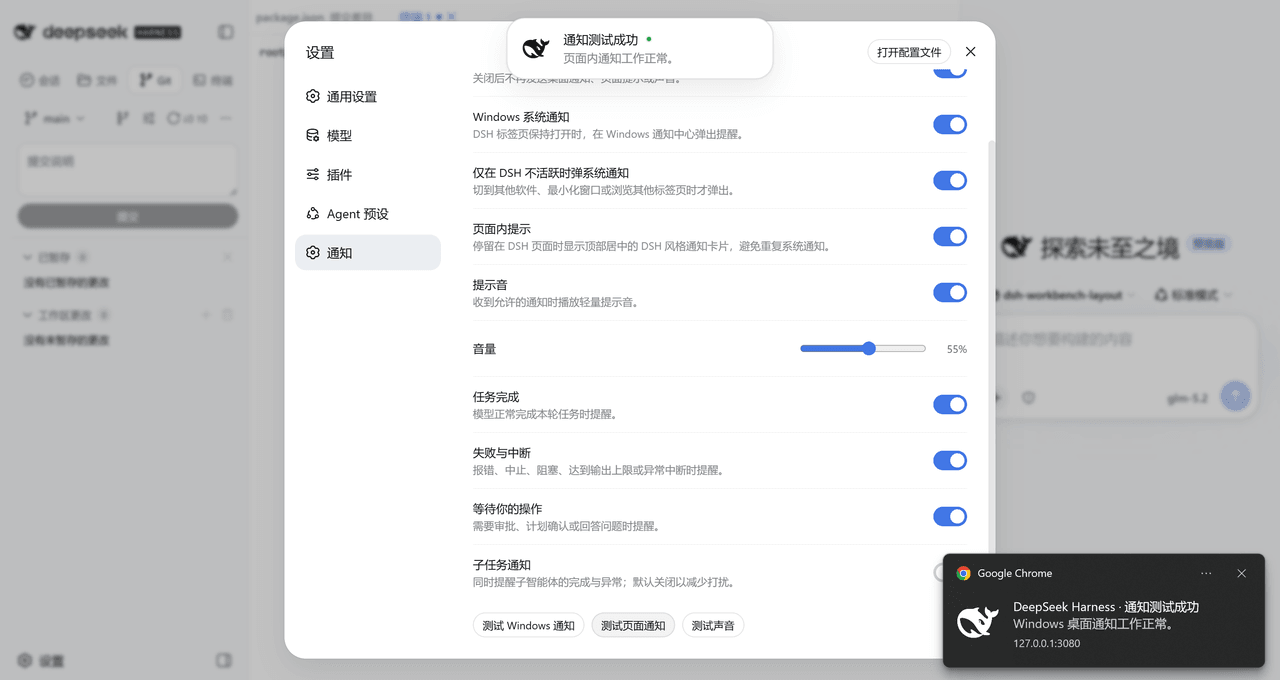Dismiss the Google Chrome desktop notification
The height and width of the screenshot is (680, 1280).
pyautogui.click(x=1241, y=573)
